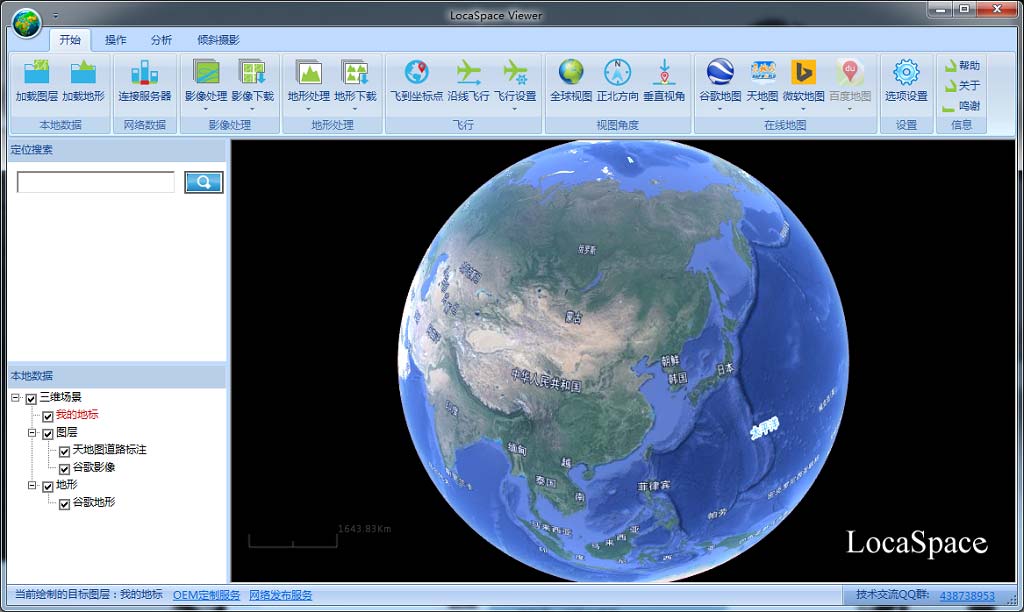Switch to 开始 ribbon tab
The height and width of the screenshot is (612, 1024).
click(70, 40)
